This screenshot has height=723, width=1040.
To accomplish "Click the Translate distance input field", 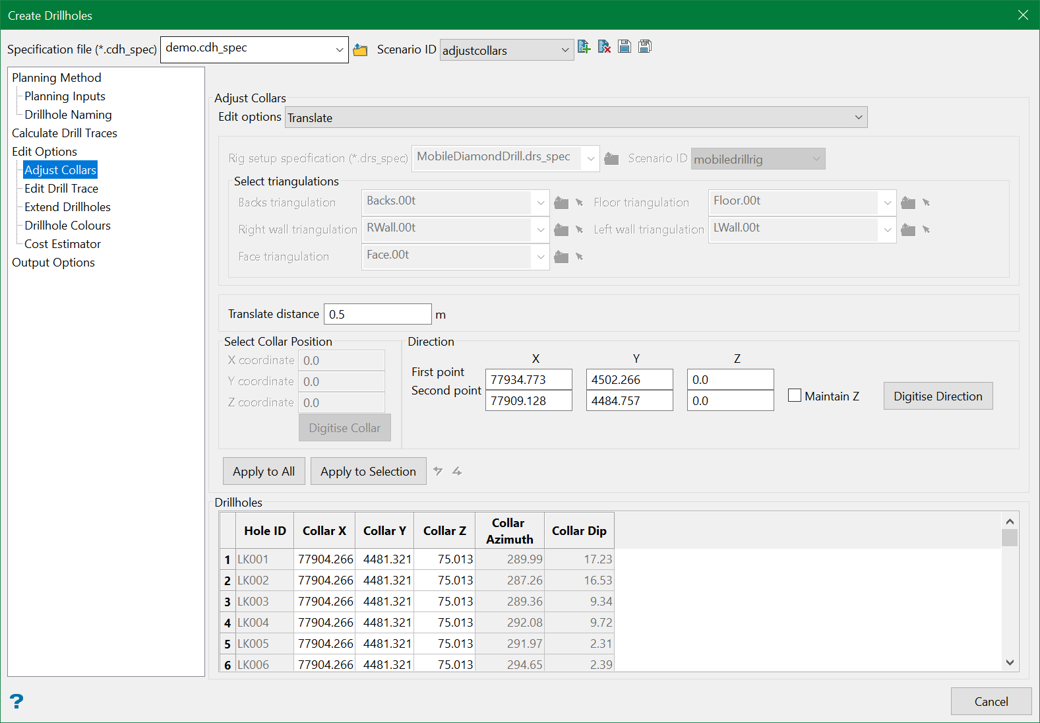I will [377, 314].
